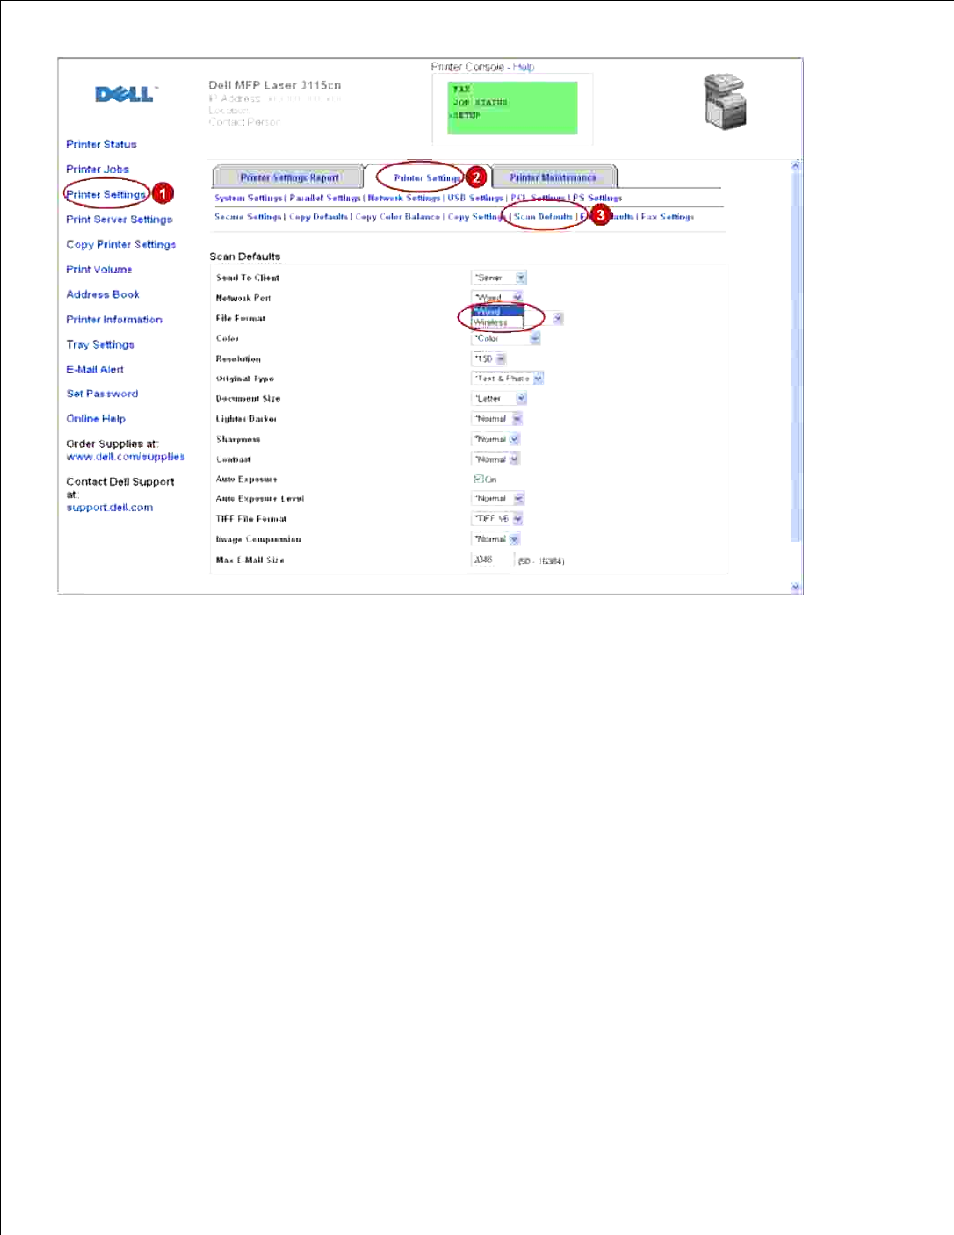This screenshot has height=1235, width=954.
Task: Switch to Printer Settings Report tab
Action: click(x=290, y=178)
